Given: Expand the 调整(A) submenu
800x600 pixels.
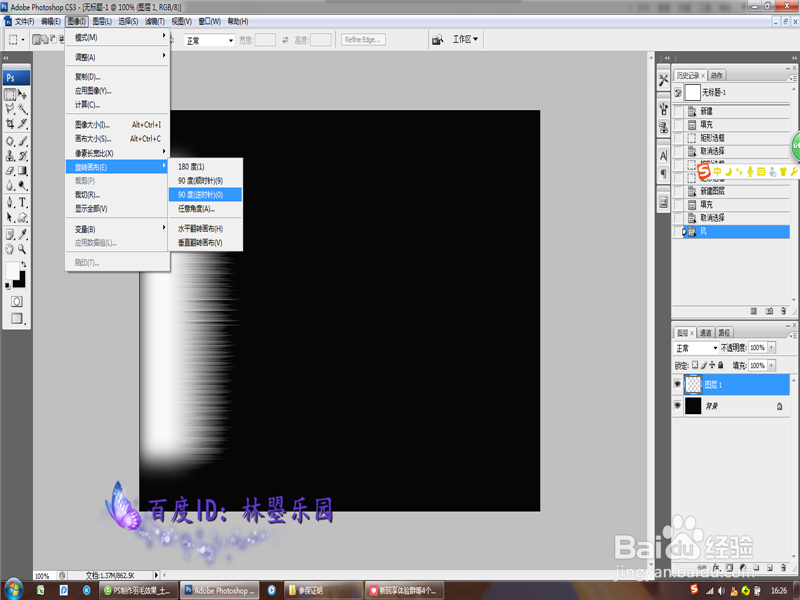Looking at the screenshot, I should click(117, 57).
